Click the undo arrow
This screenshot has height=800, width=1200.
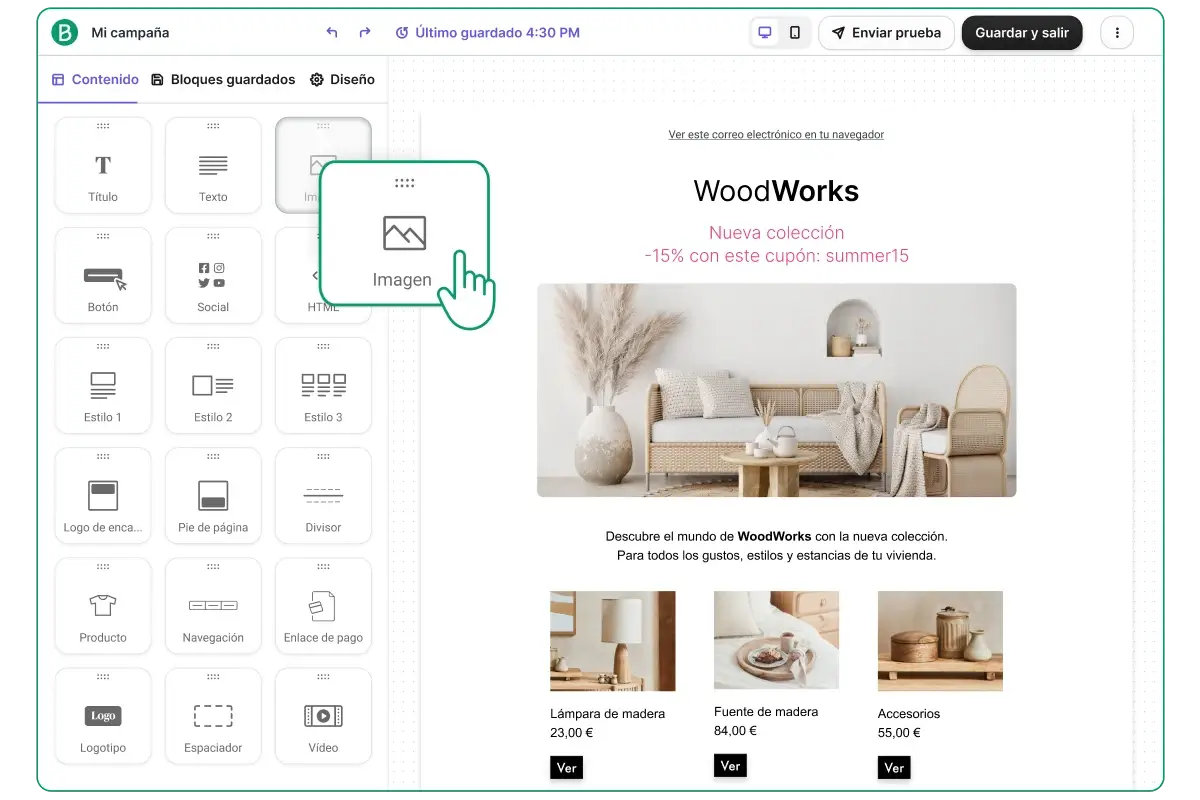point(332,33)
